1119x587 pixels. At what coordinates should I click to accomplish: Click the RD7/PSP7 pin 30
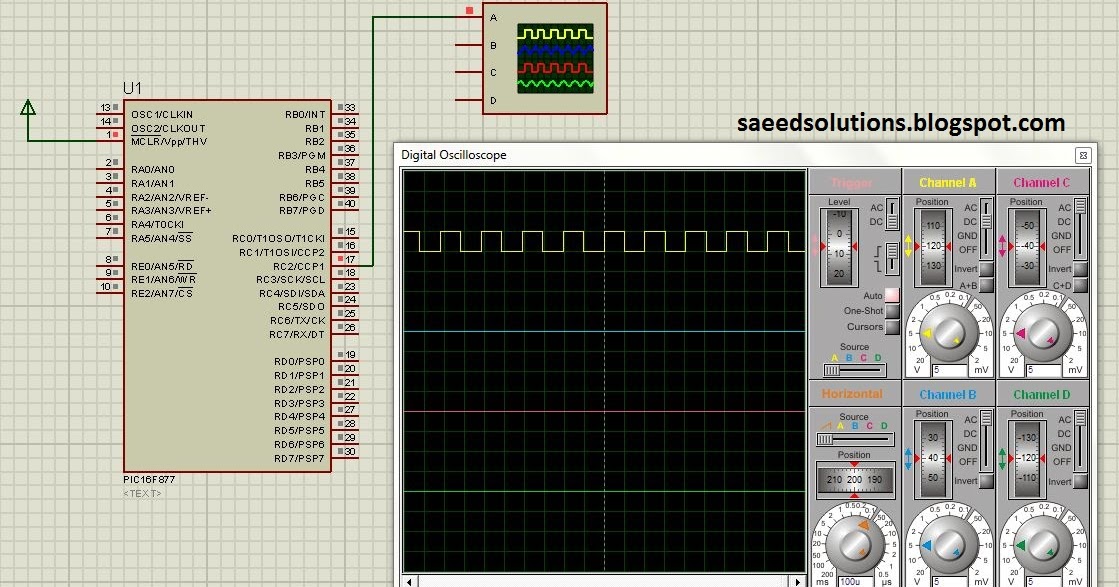click(x=345, y=457)
